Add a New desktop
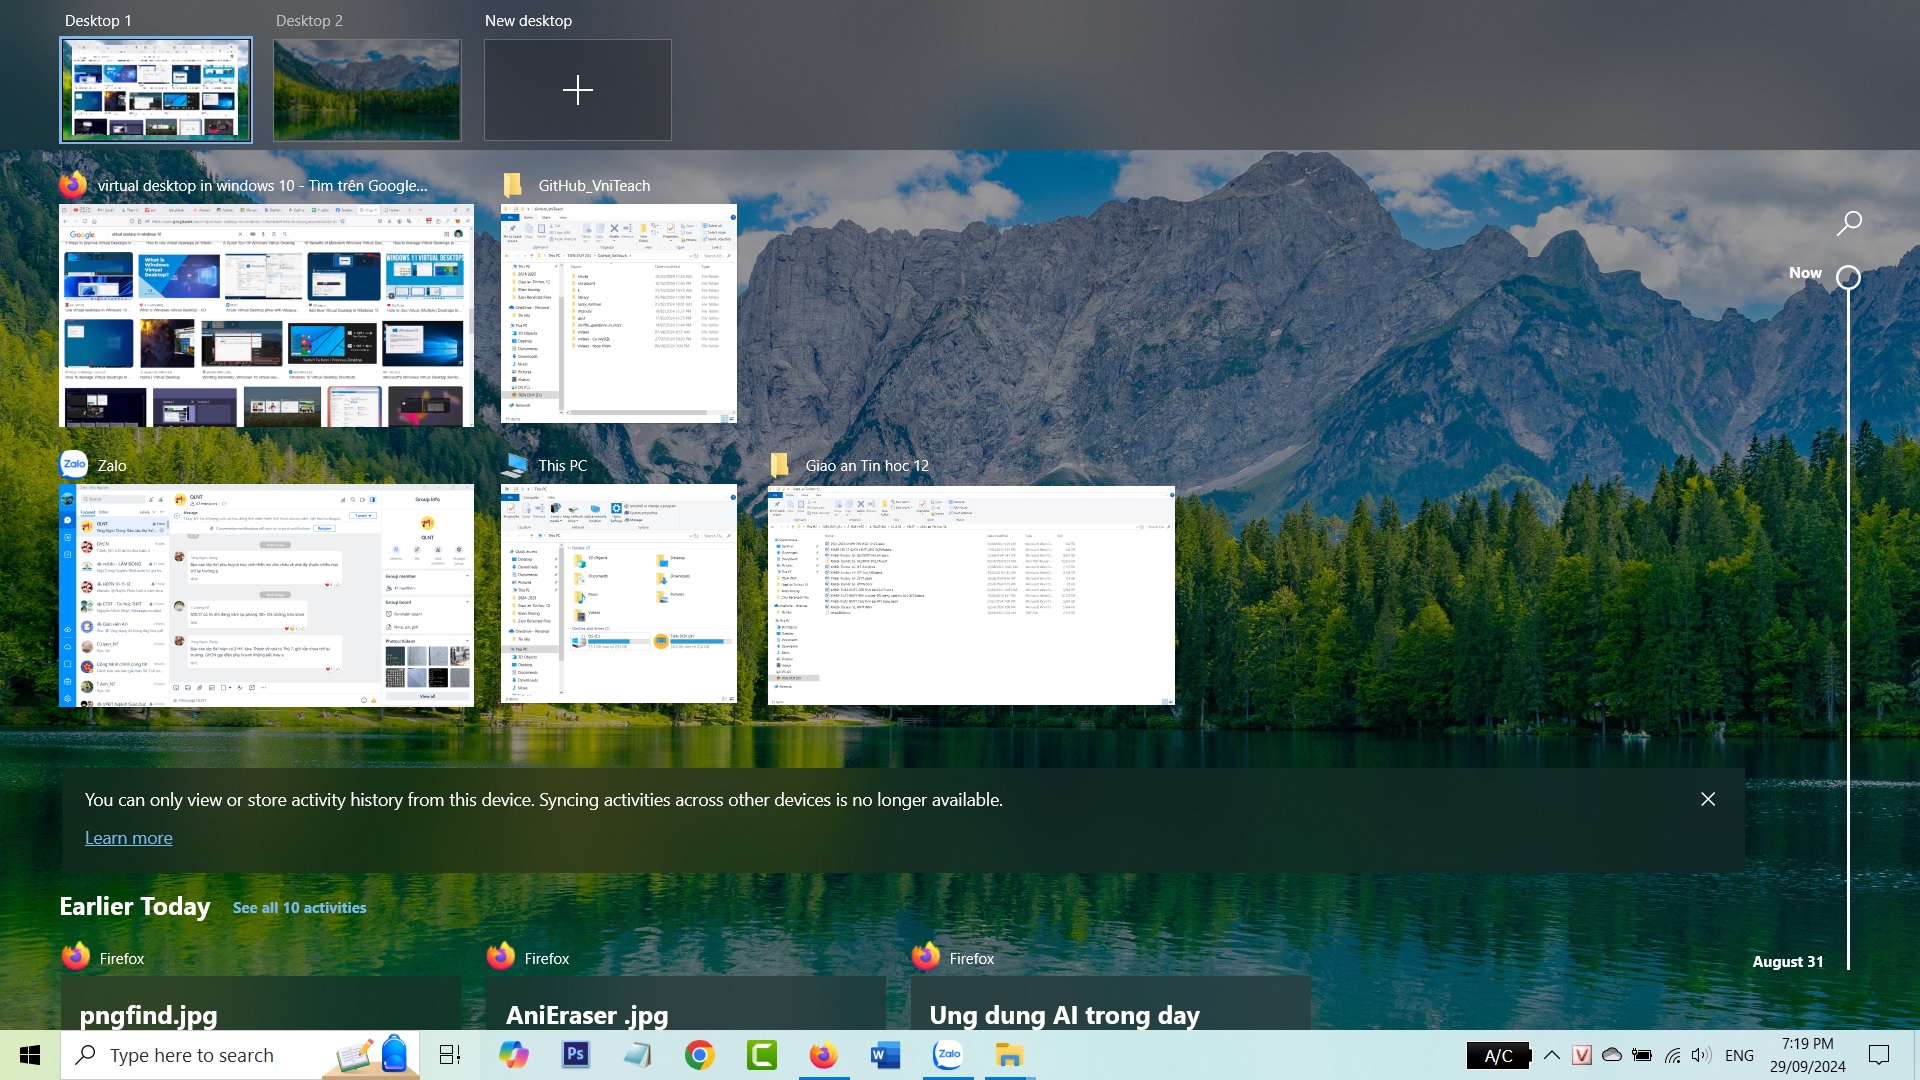1920x1080 pixels. (578, 90)
